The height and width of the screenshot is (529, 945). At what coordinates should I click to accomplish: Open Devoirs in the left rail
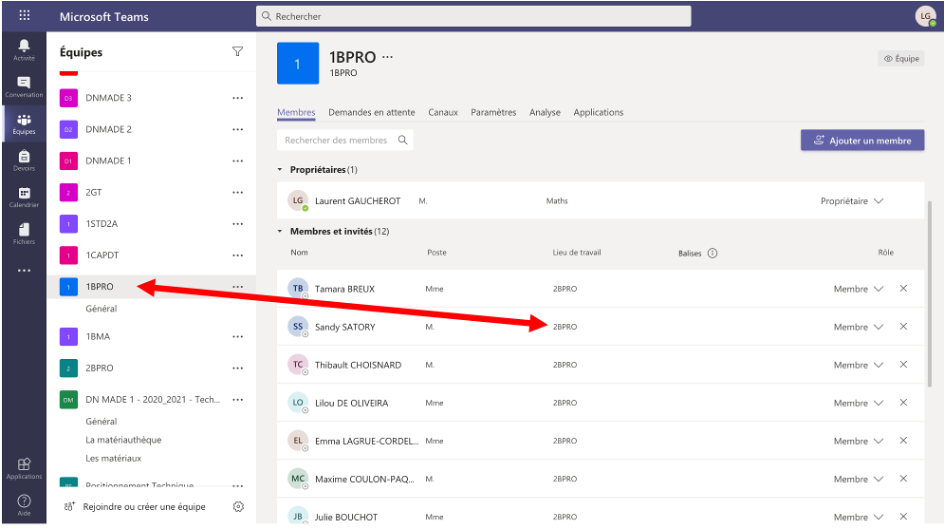[24, 160]
